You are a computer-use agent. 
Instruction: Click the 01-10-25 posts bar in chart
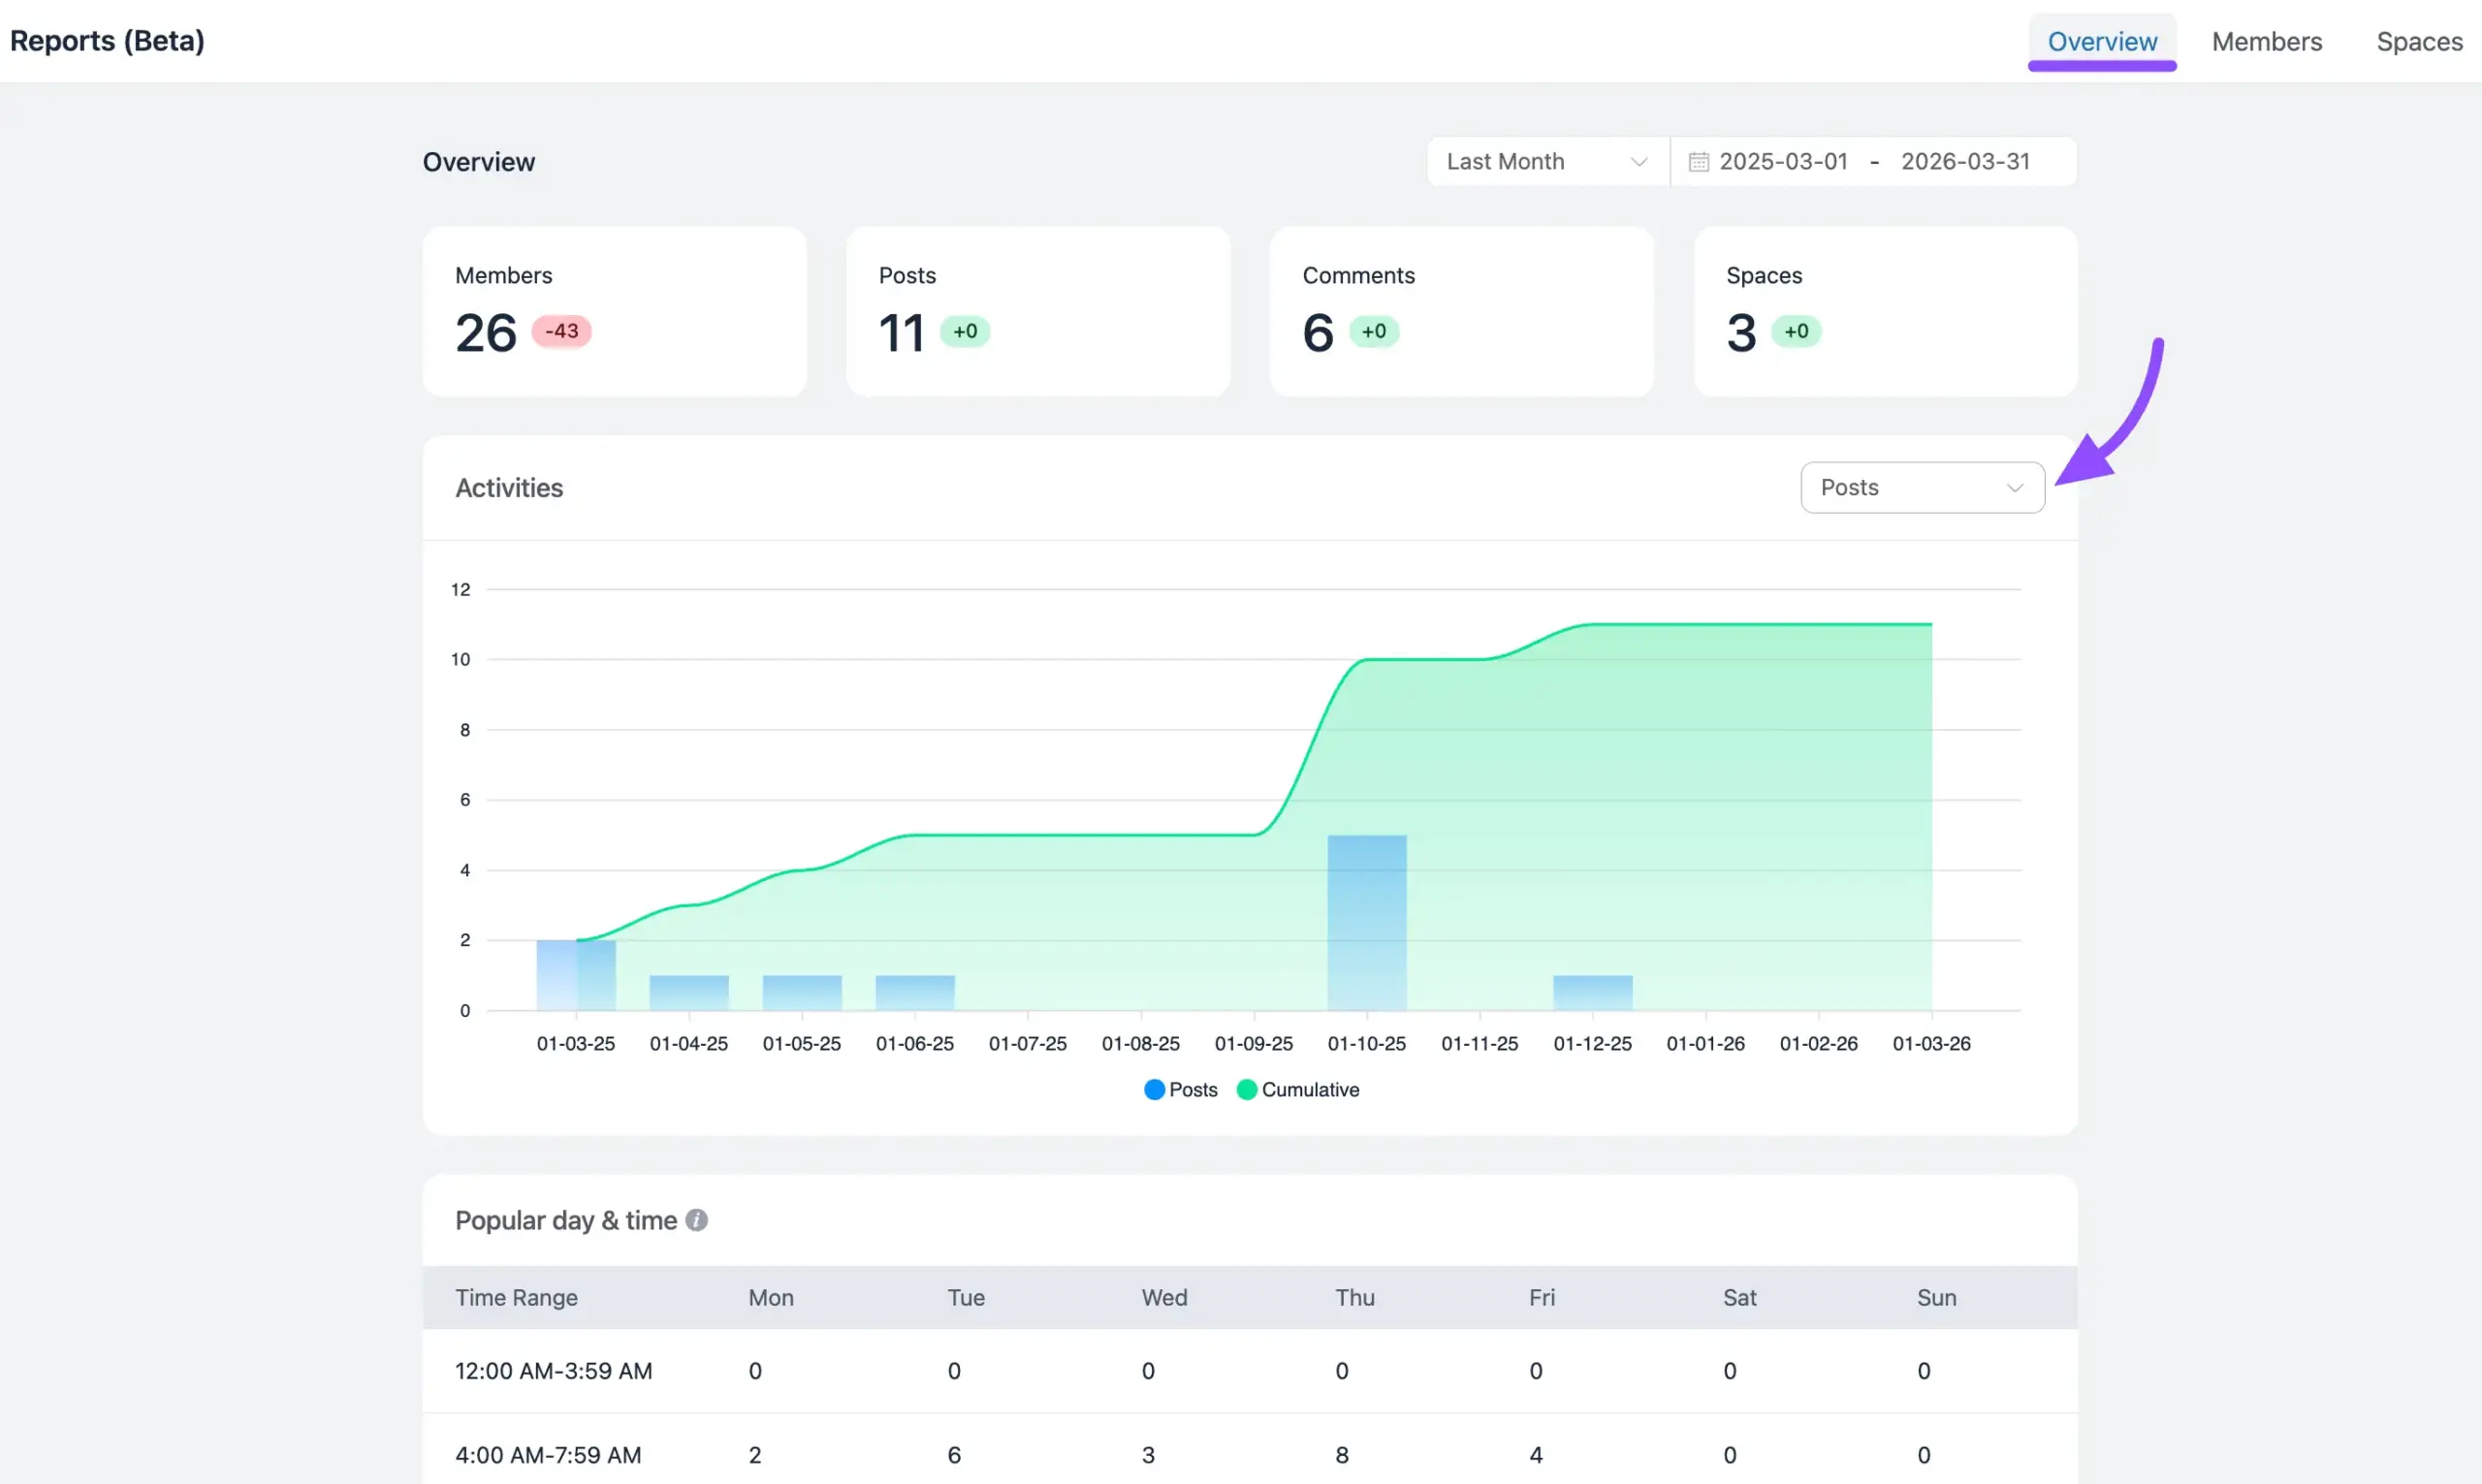coord(1366,921)
